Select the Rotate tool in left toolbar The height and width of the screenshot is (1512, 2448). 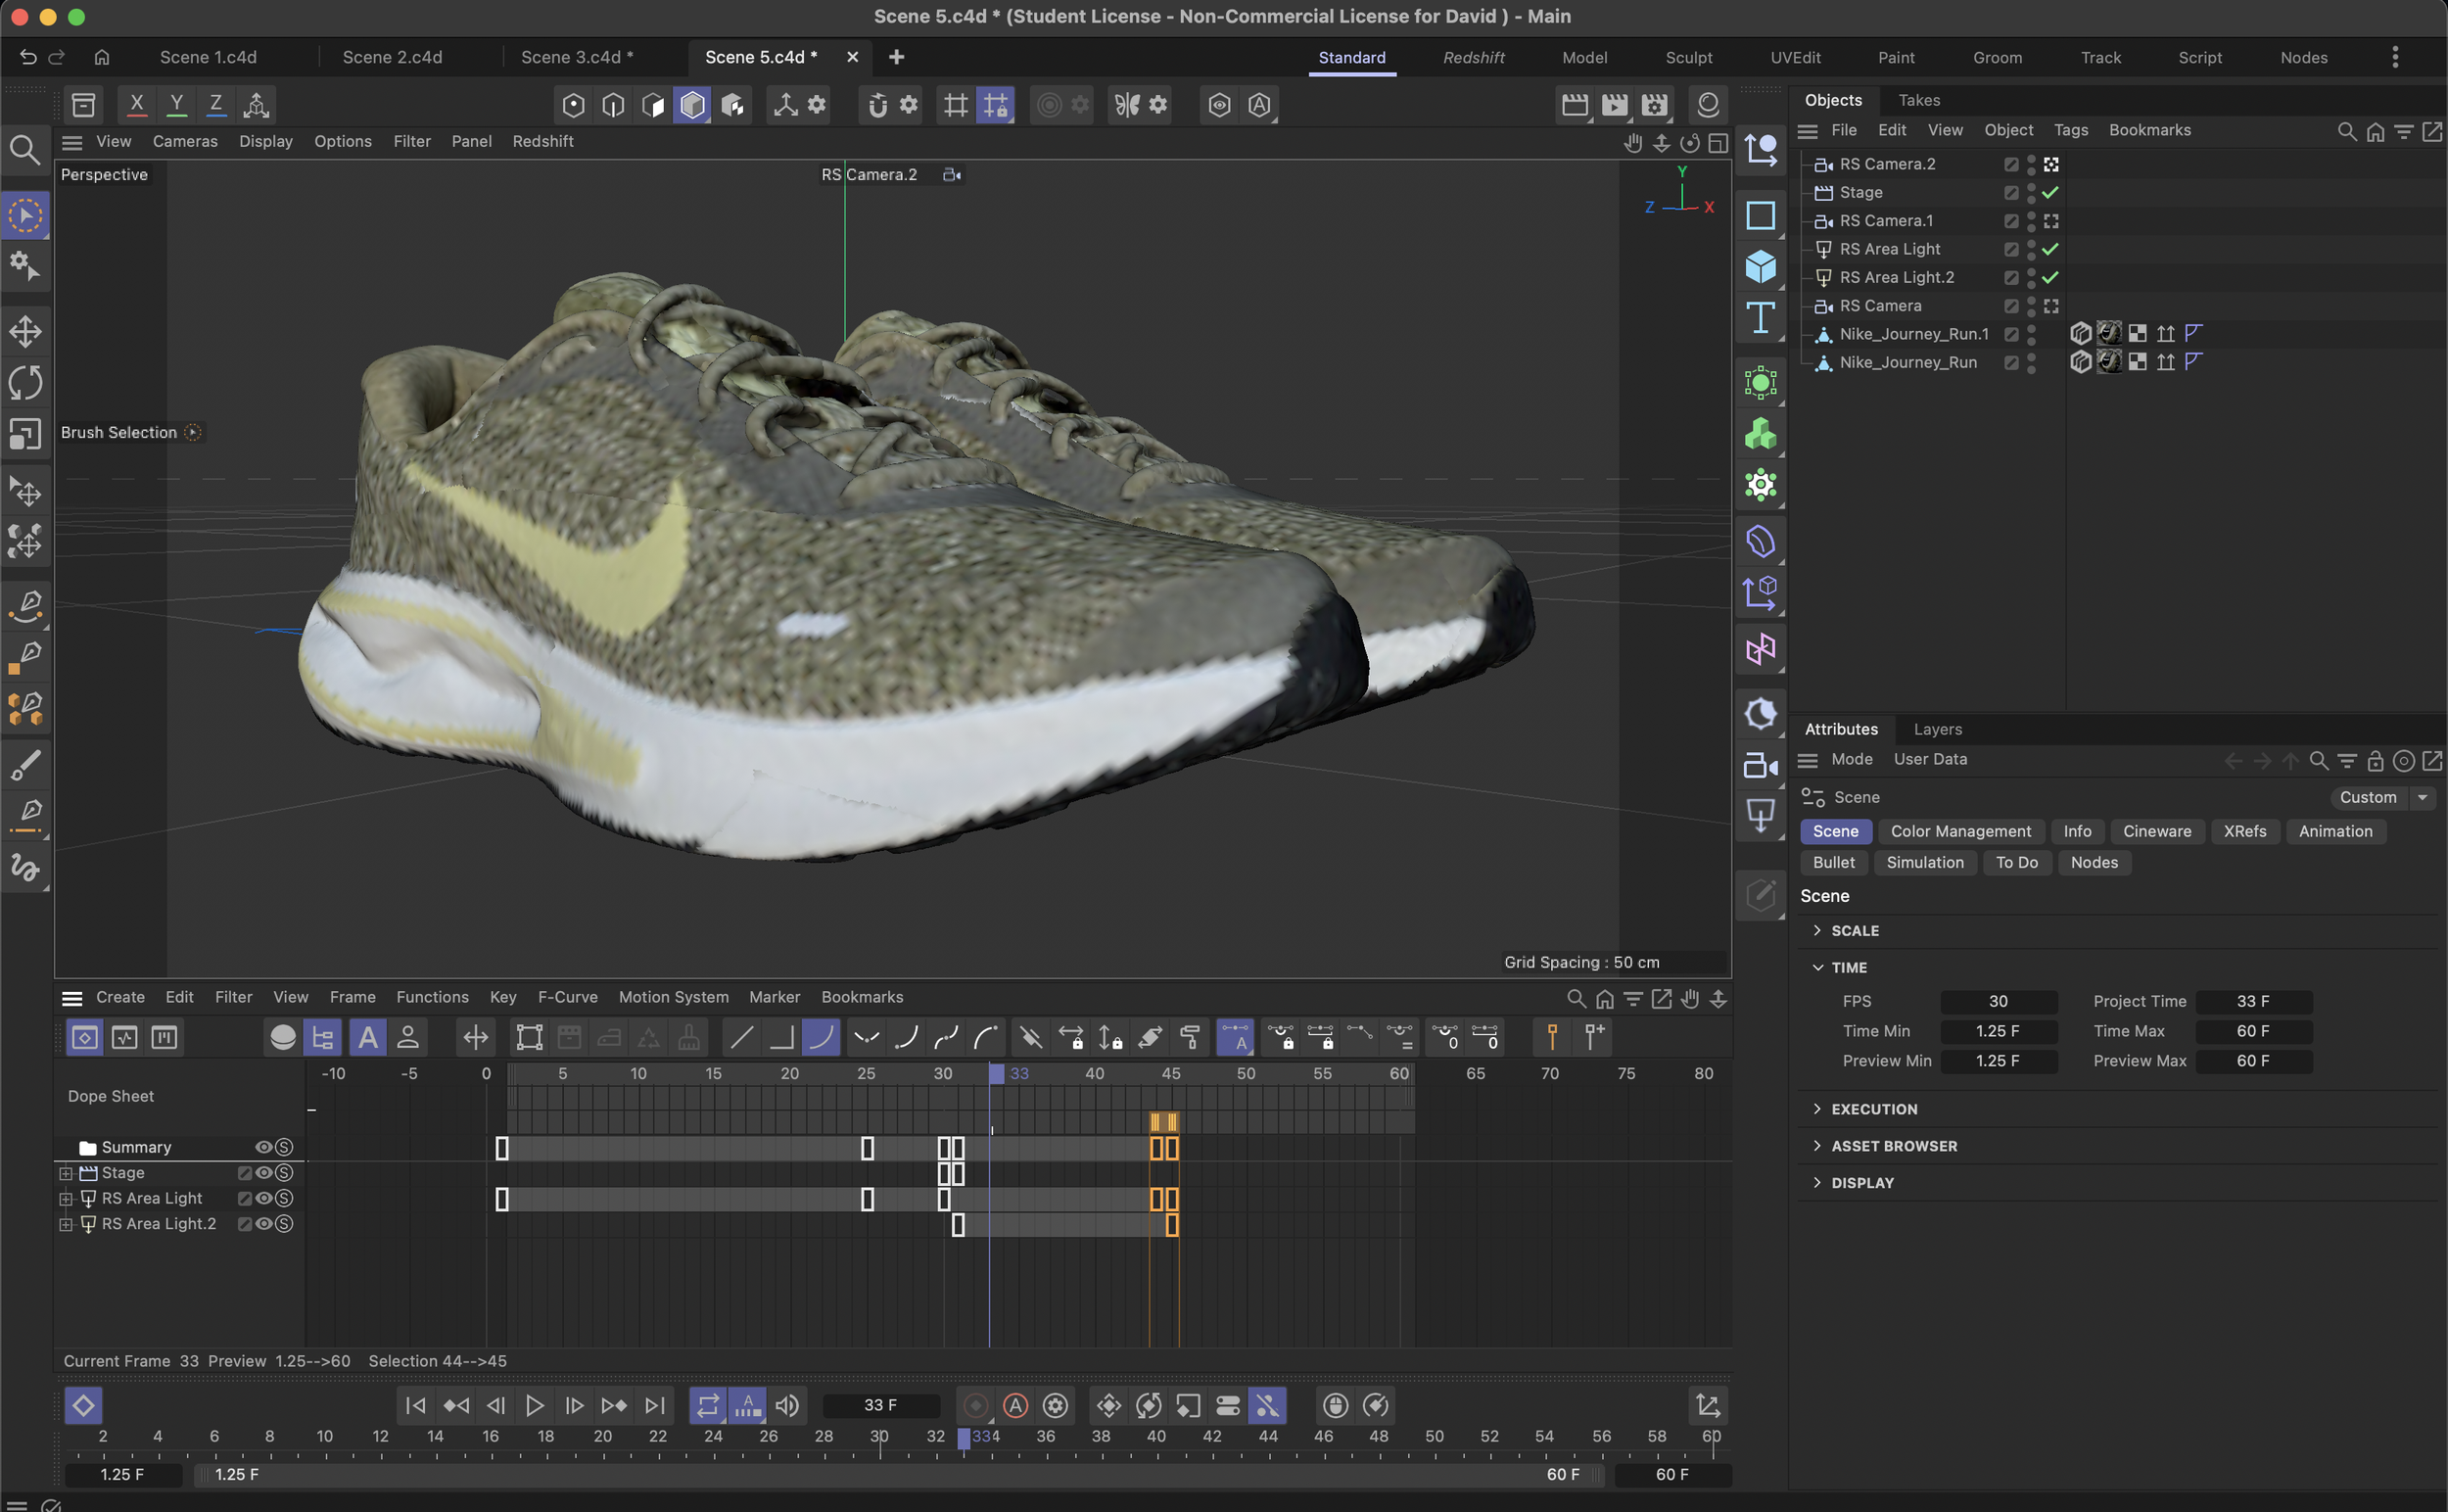click(25, 382)
